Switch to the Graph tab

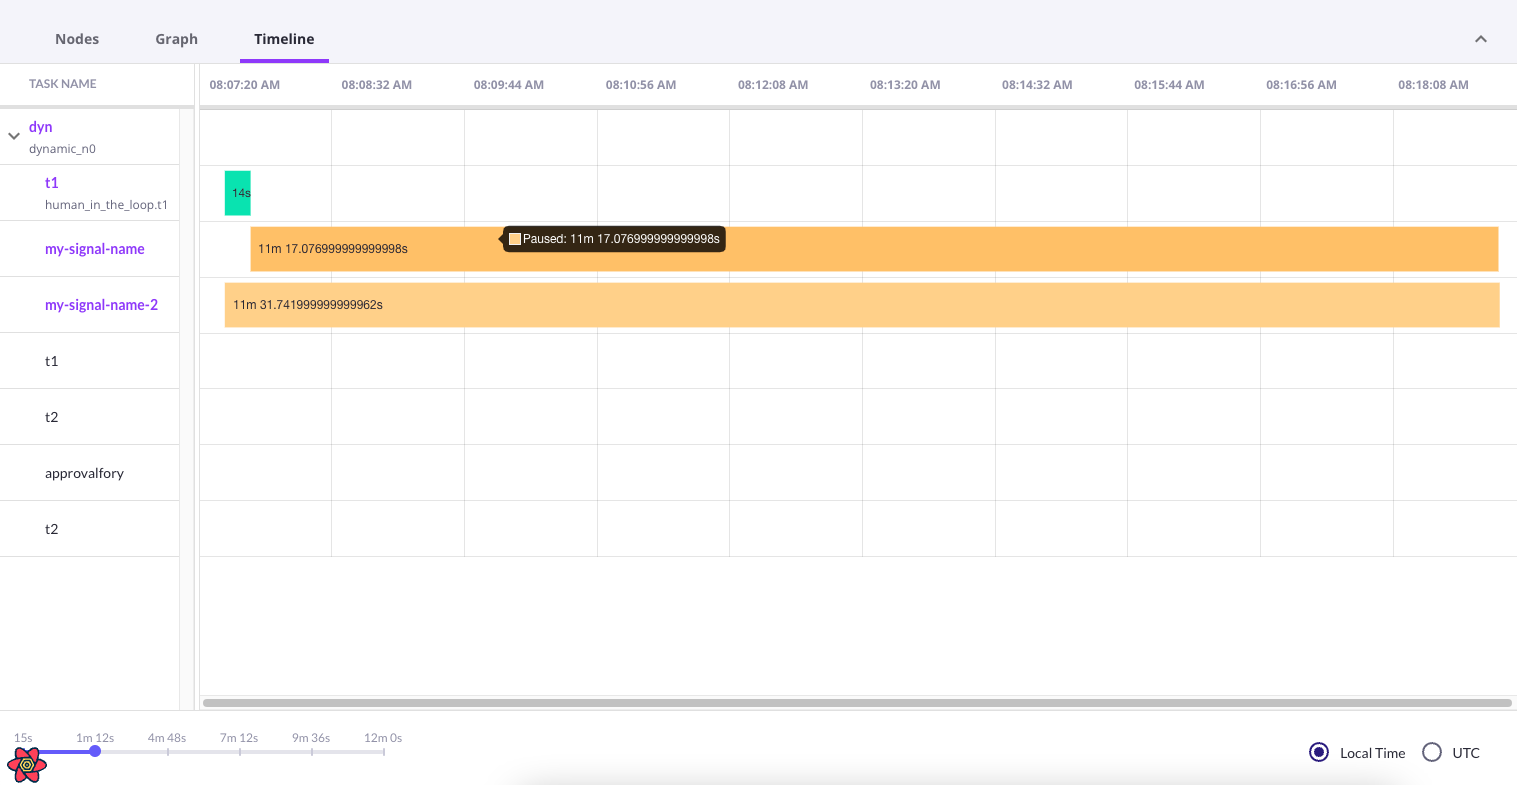[x=176, y=39]
